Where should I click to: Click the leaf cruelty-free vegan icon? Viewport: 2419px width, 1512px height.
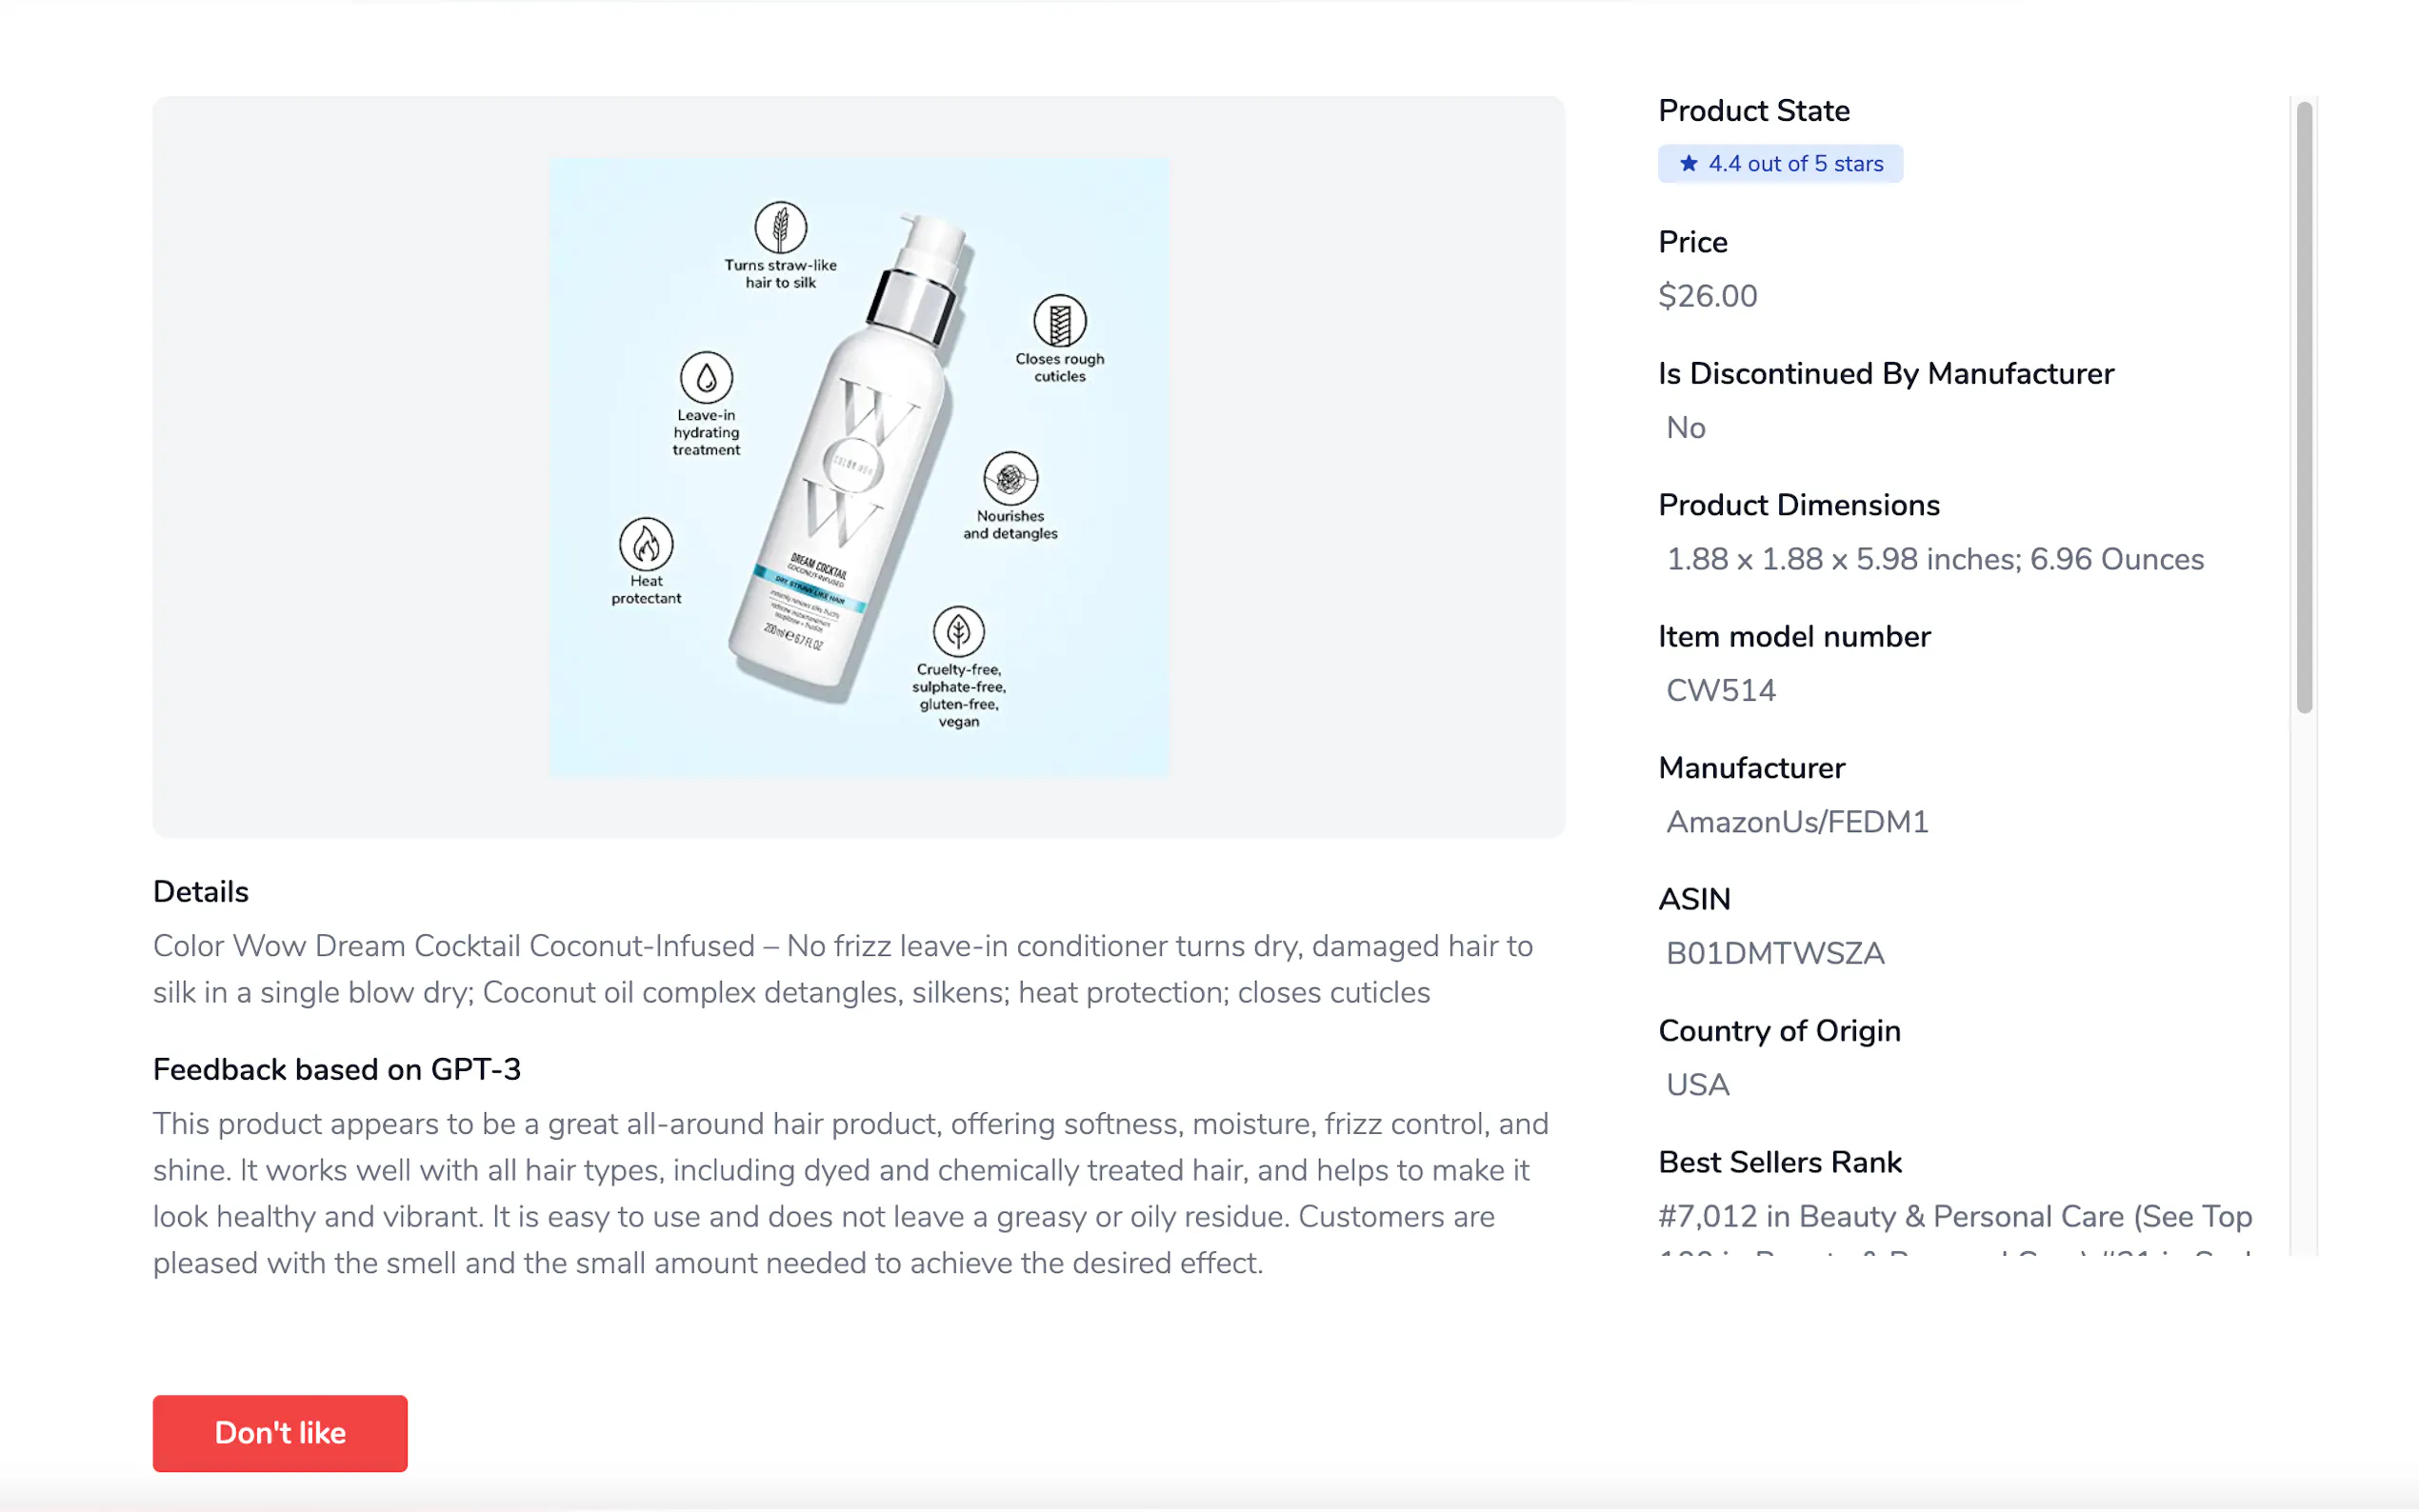tap(958, 631)
